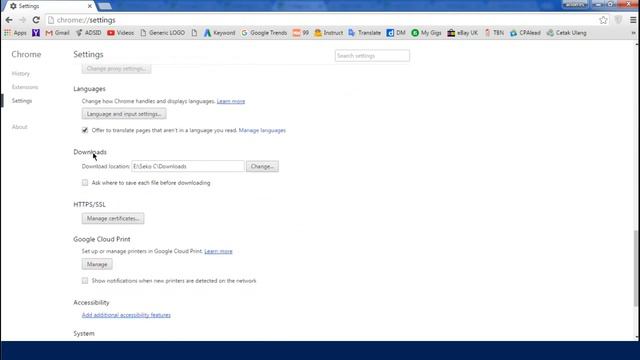Open the Cetak Ulang bookmark
640x360 pixels.
(567, 33)
